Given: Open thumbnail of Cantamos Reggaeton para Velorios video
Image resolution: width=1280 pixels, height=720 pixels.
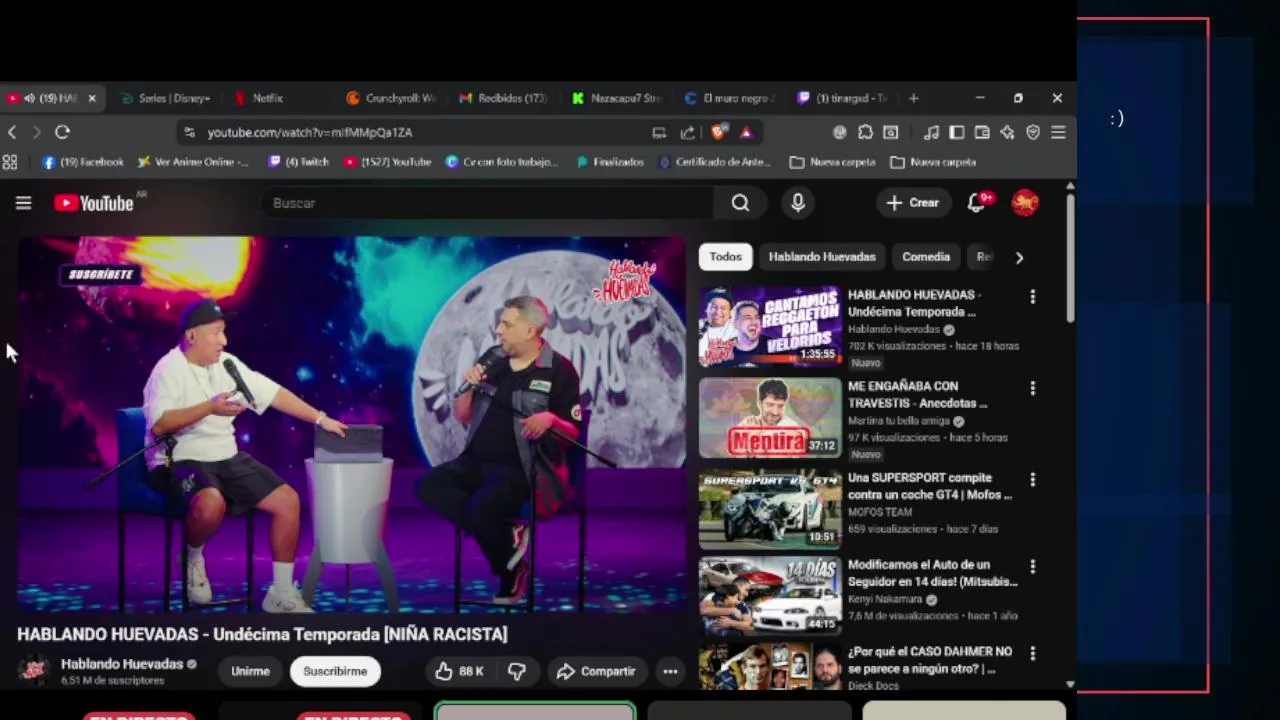Looking at the screenshot, I should tap(770, 327).
